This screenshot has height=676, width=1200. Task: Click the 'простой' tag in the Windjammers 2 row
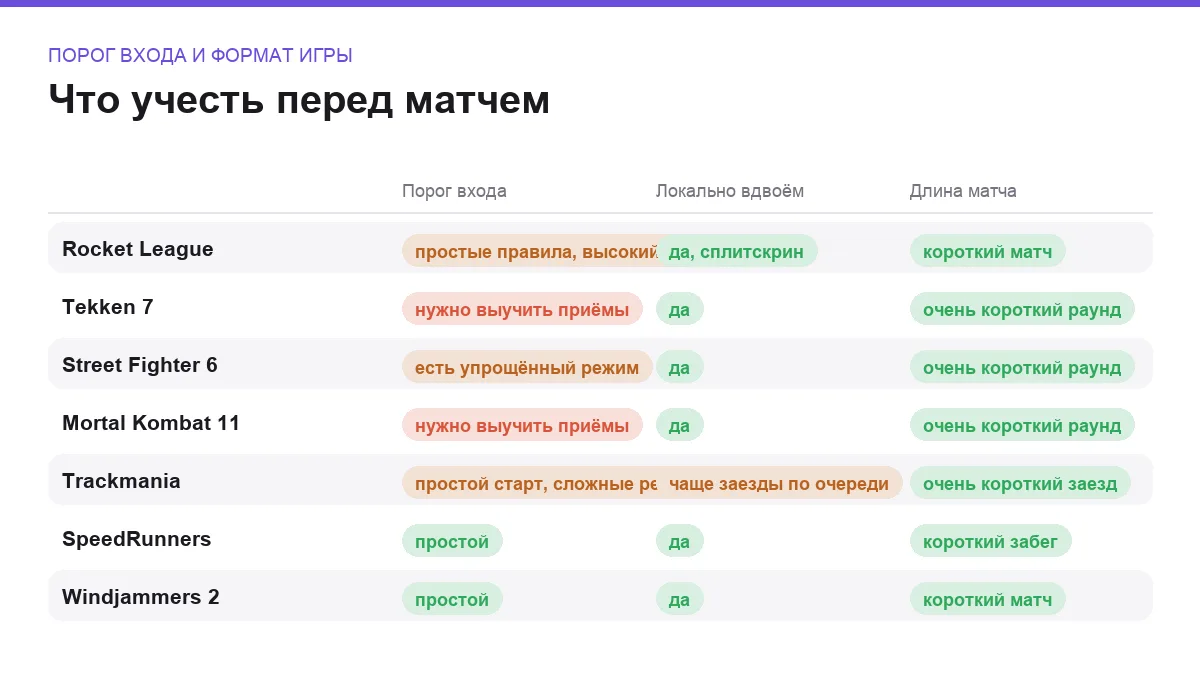[x=452, y=599]
